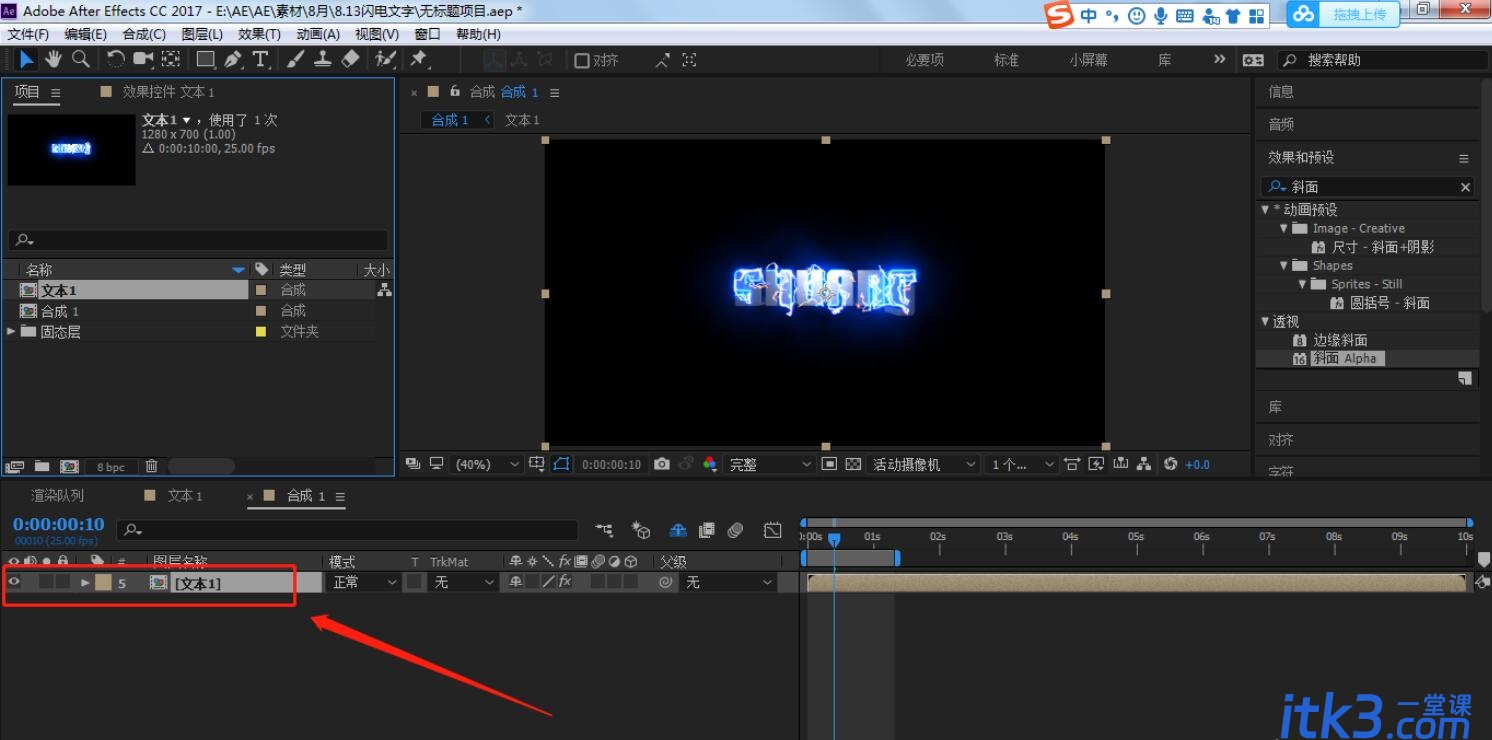Open the graph editor icon
This screenshot has height=740, width=1492.
tap(772, 530)
